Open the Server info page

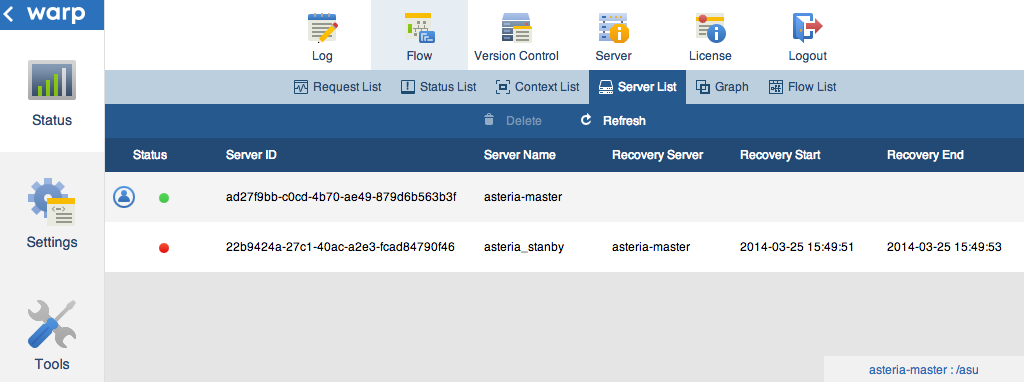pyautogui.click(x=613, y=37)
